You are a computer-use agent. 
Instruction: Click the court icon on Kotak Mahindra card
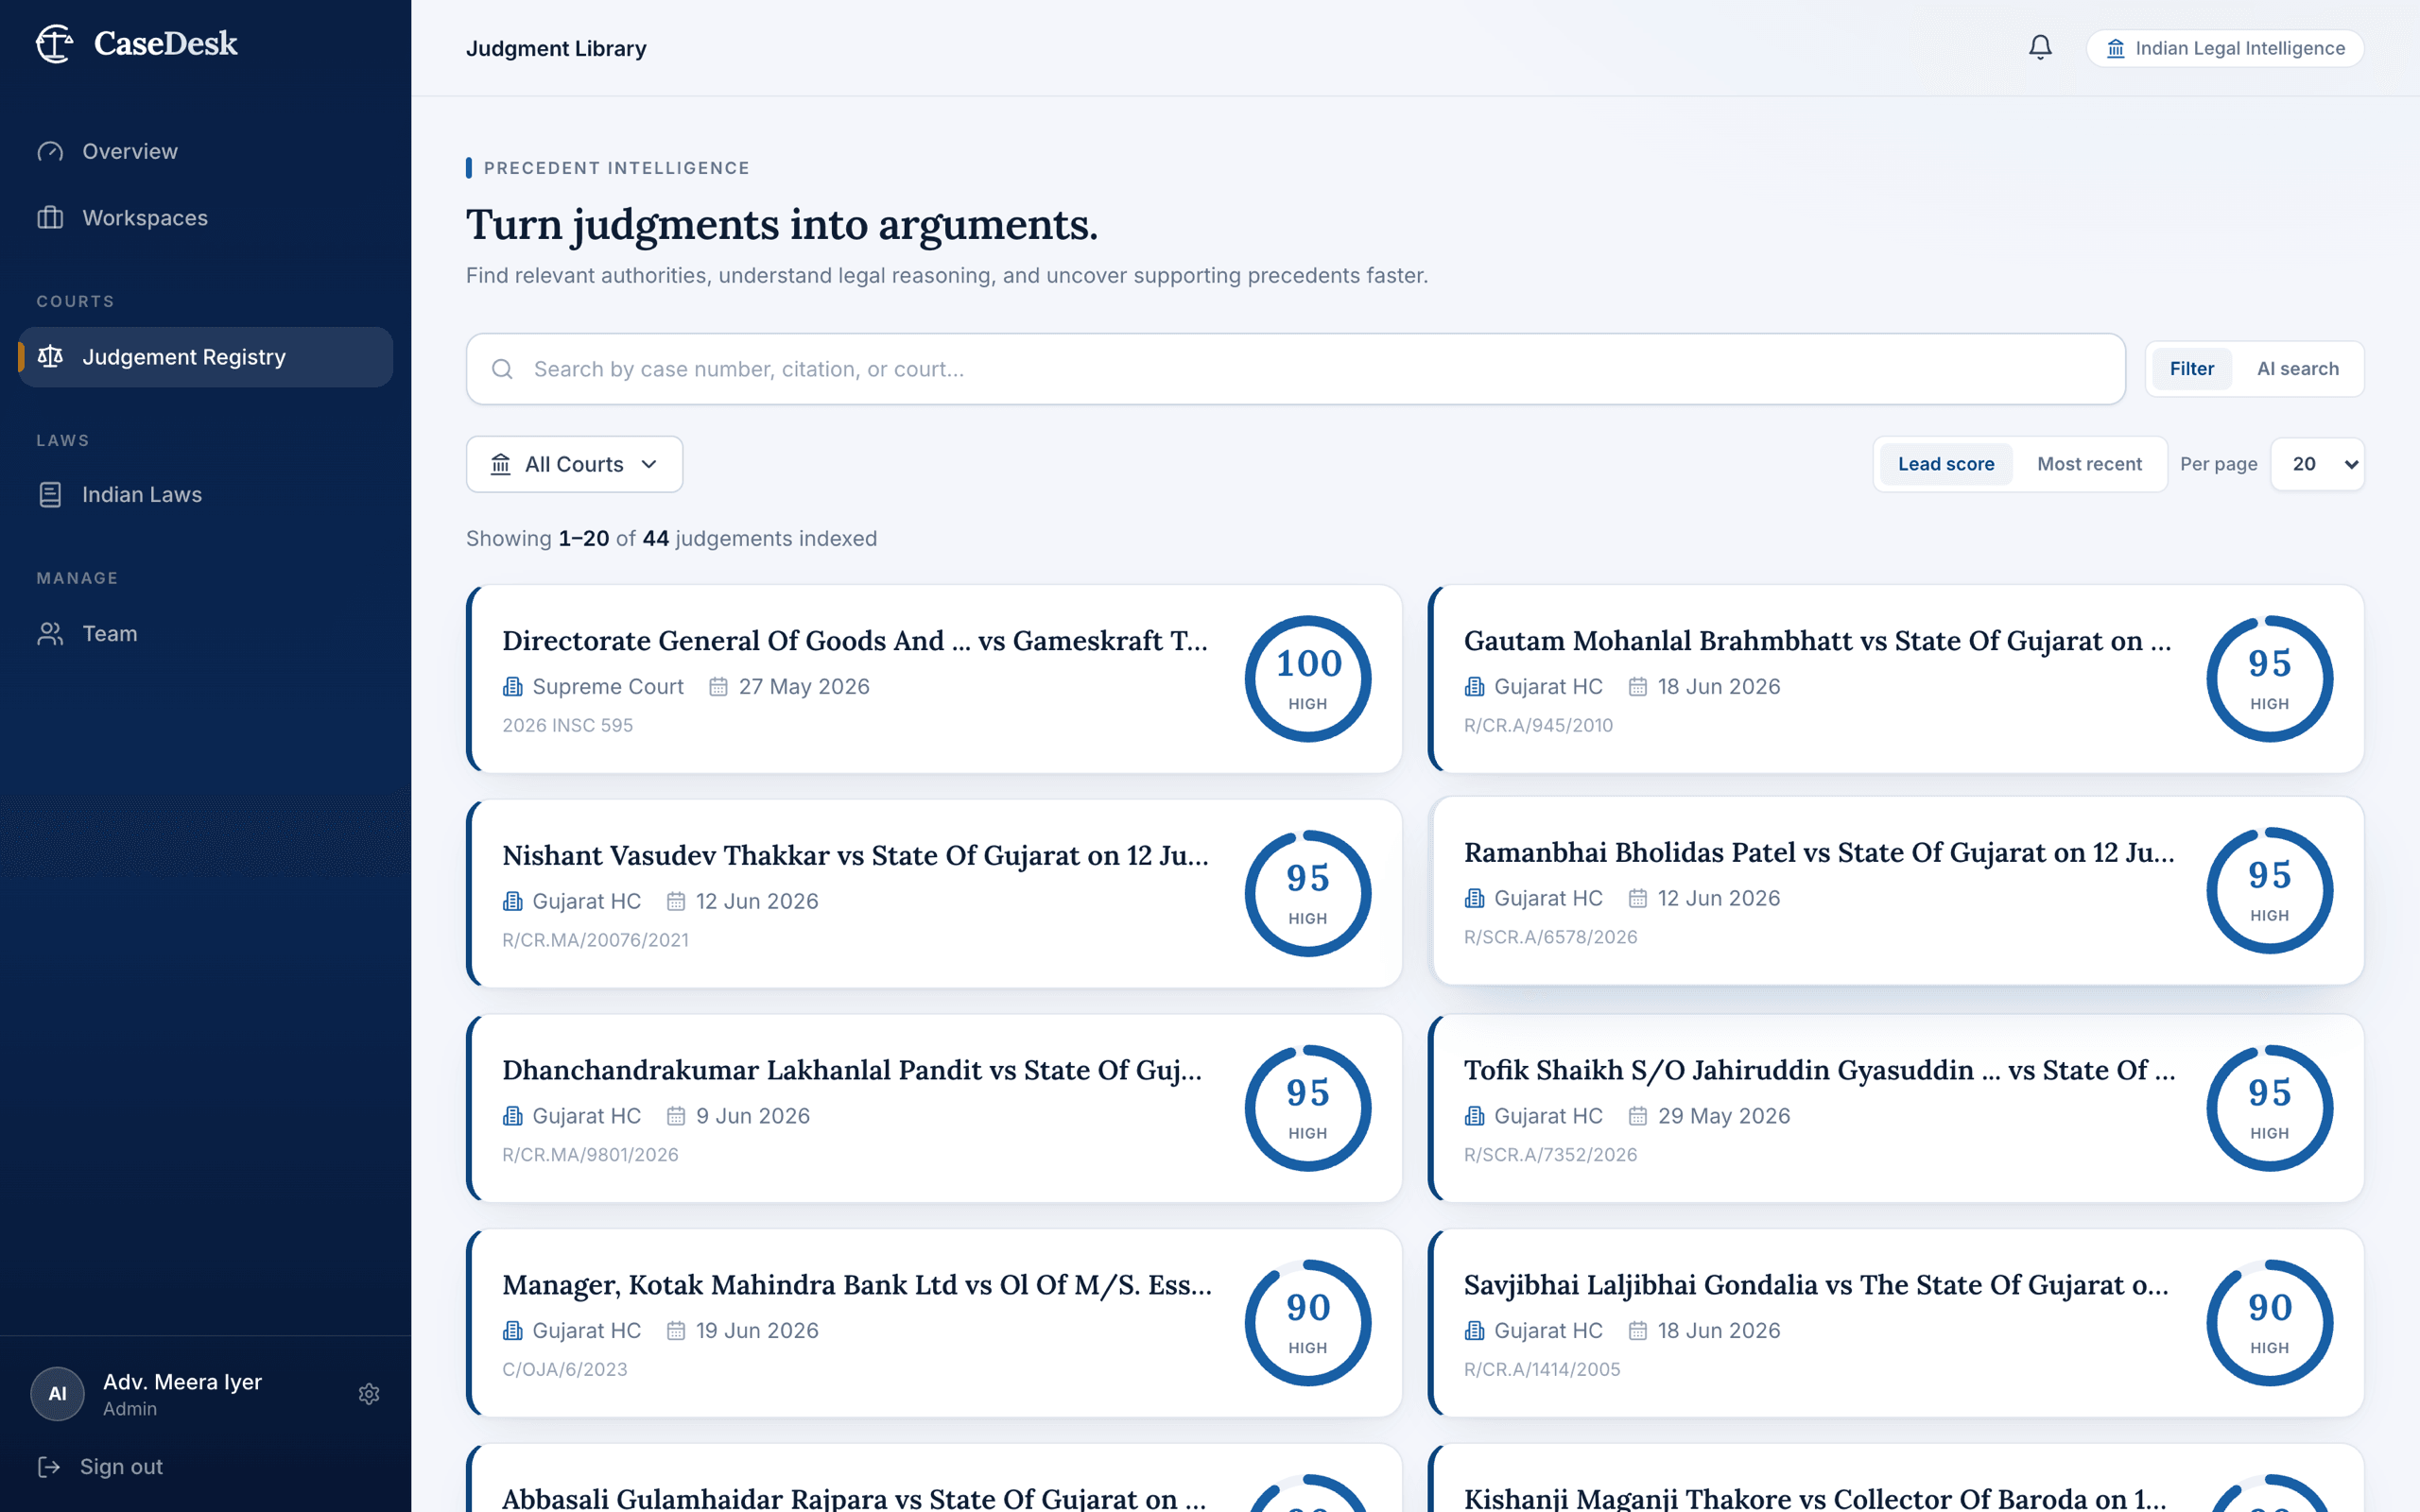513,1330
